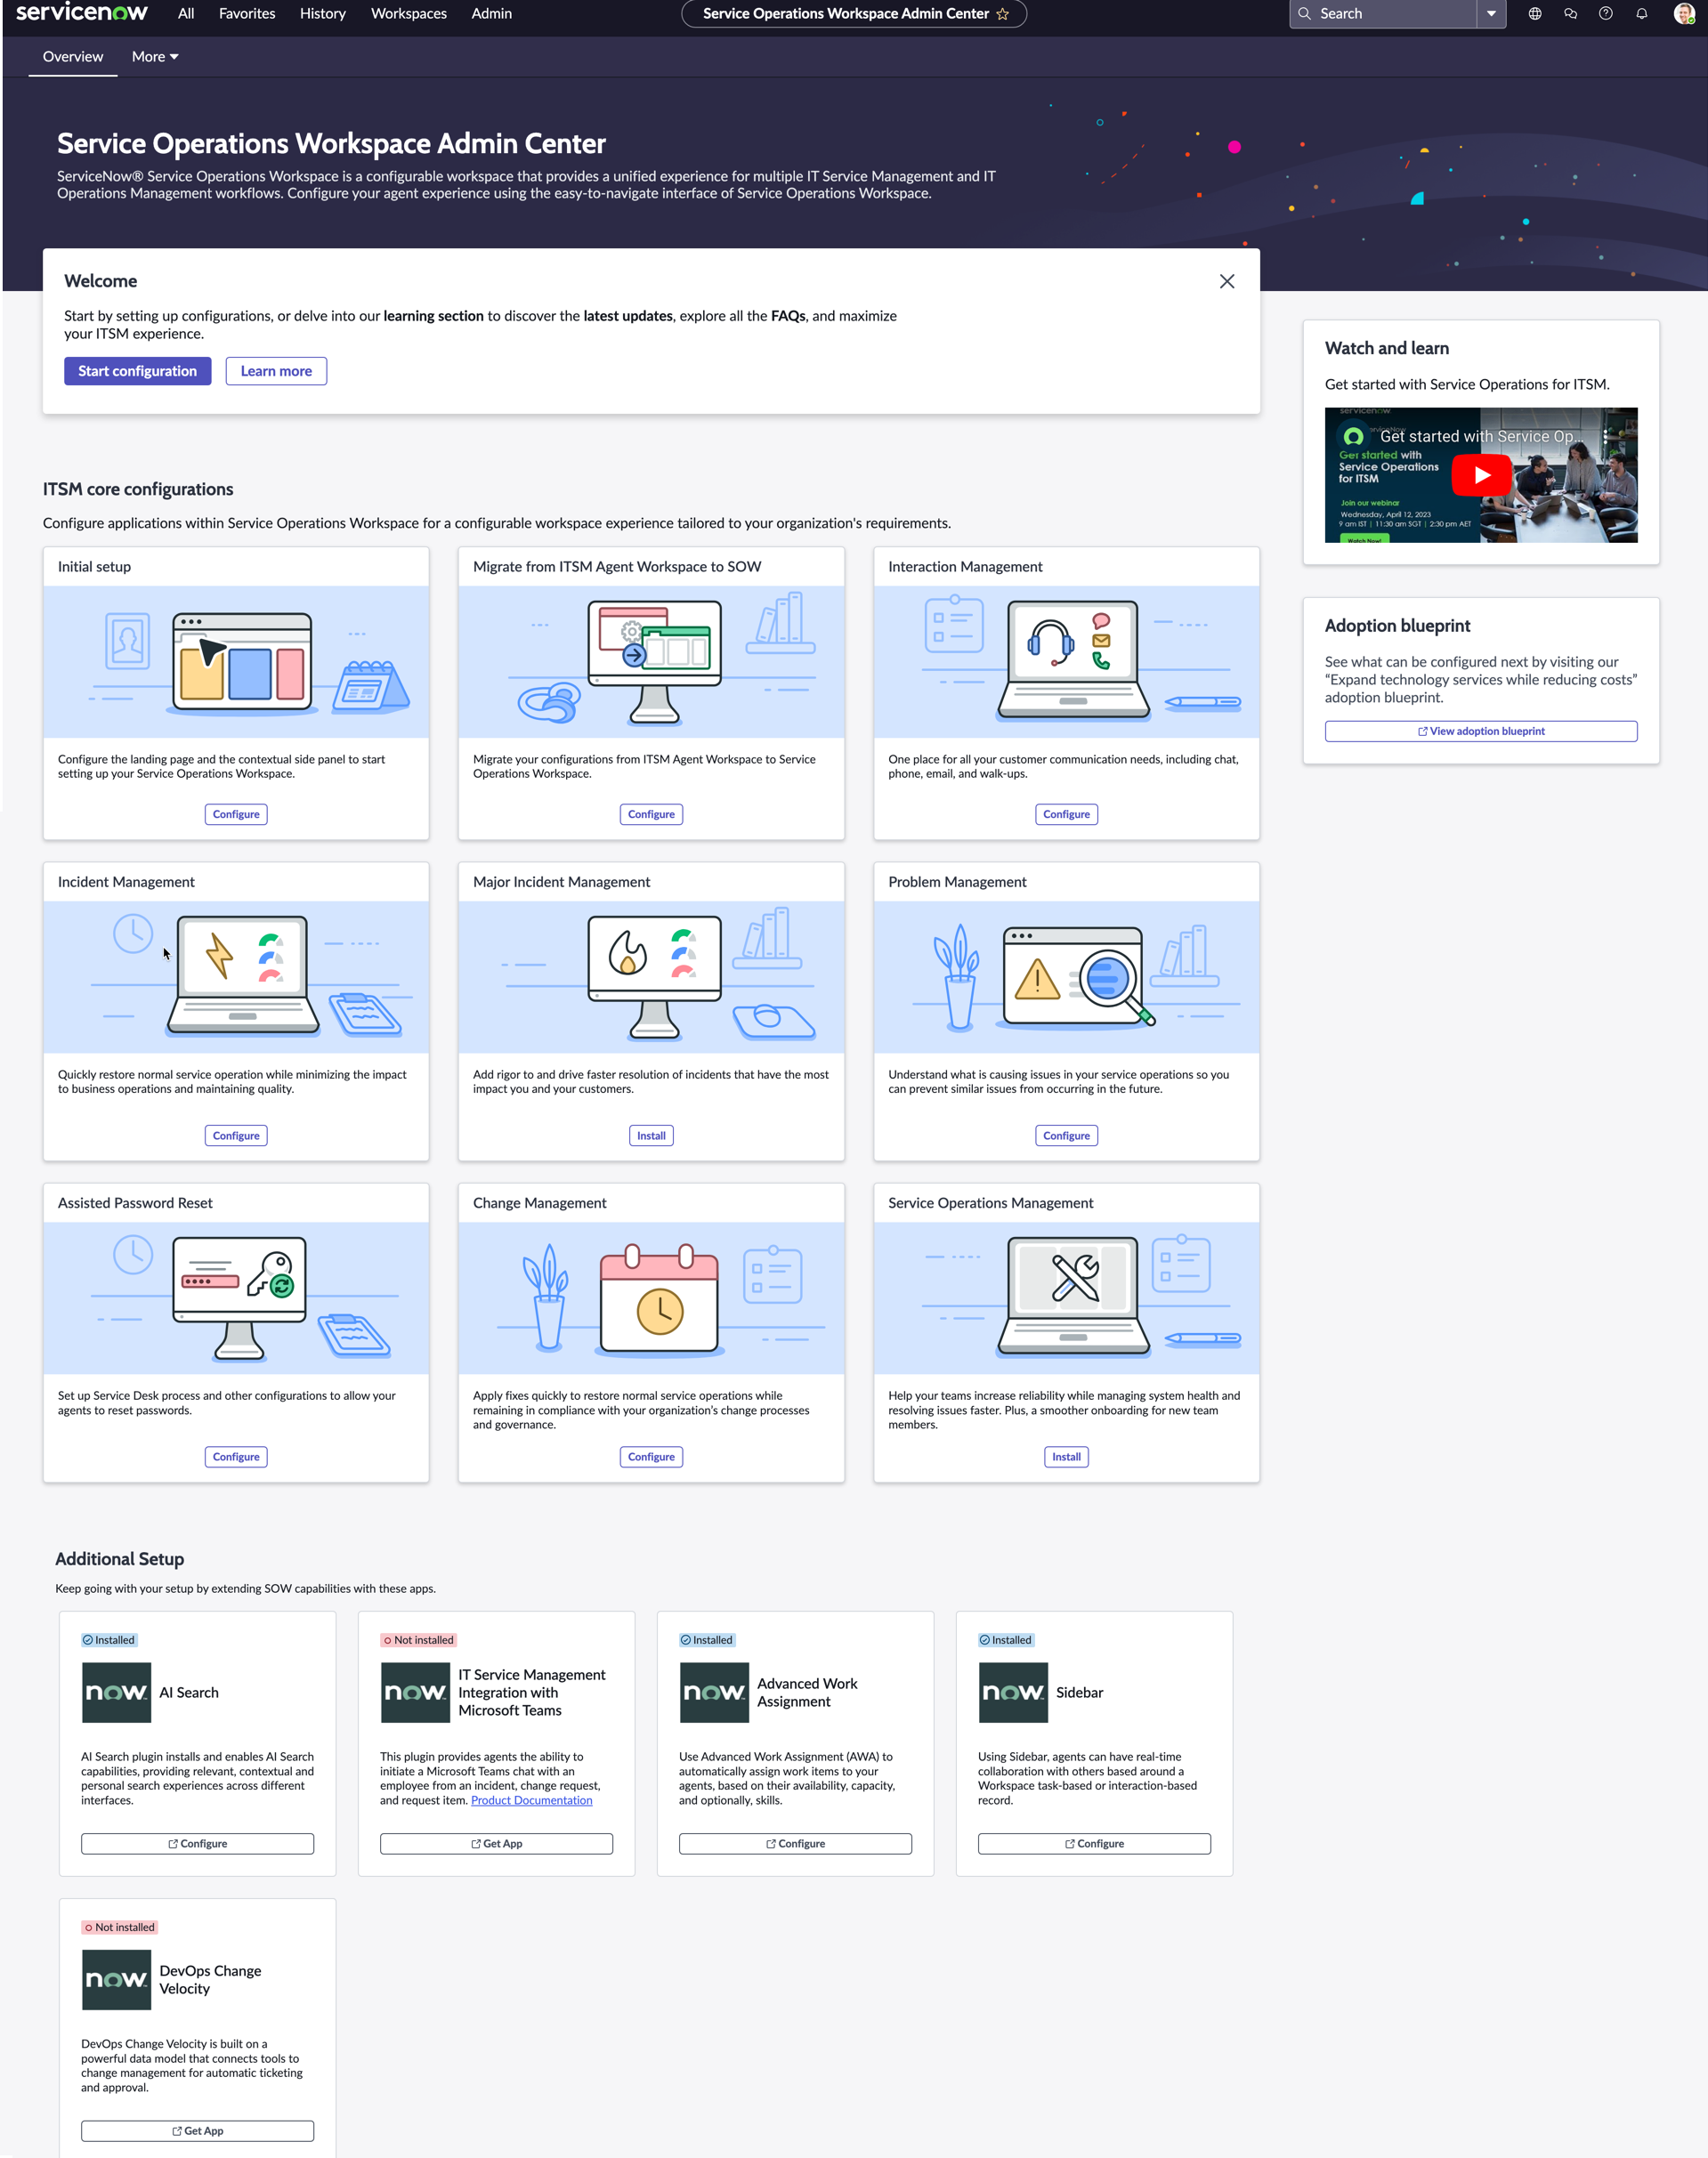Open the help question mark icon

[1605, 14]
